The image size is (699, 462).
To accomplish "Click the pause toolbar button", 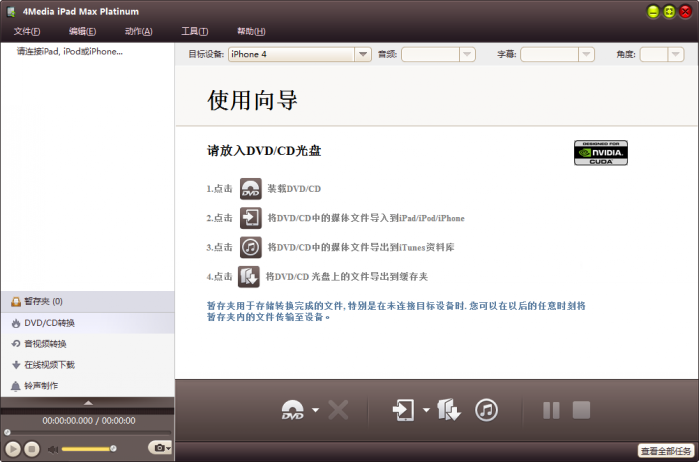I will coord(551,410).
